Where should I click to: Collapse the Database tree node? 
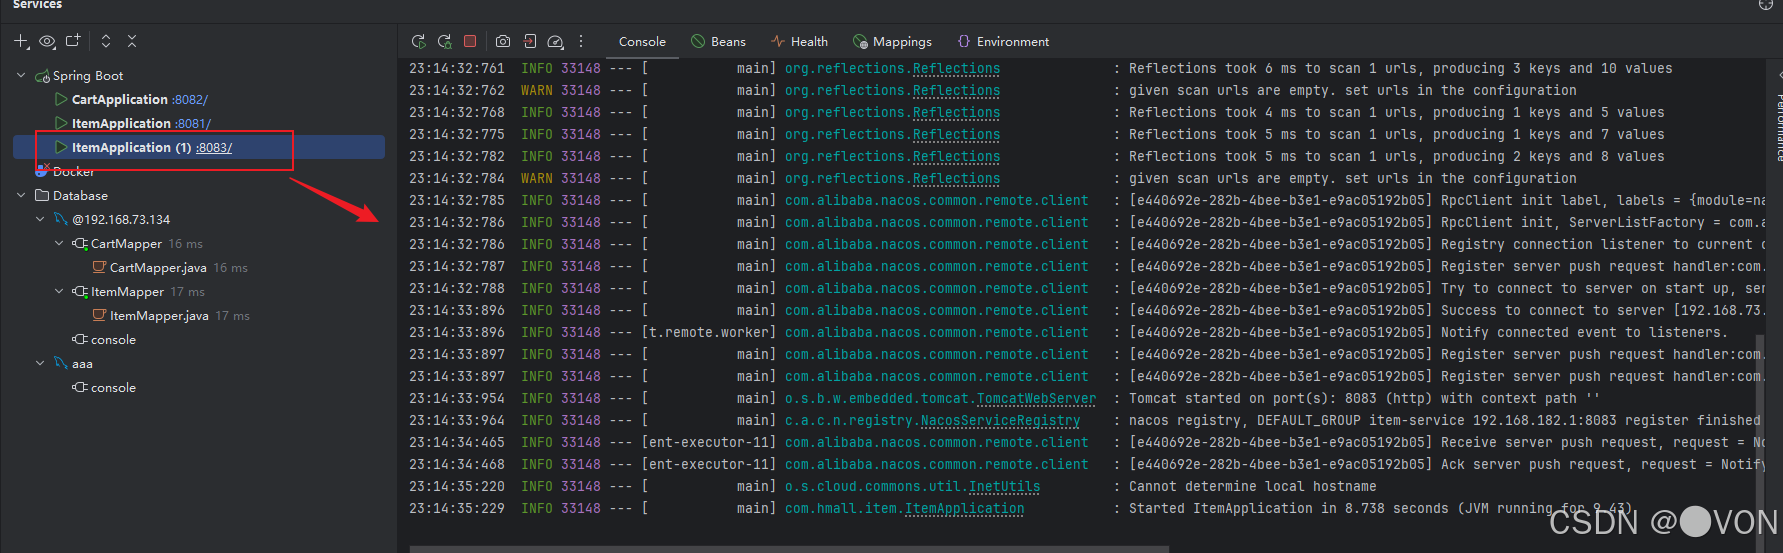coord(21,196)
